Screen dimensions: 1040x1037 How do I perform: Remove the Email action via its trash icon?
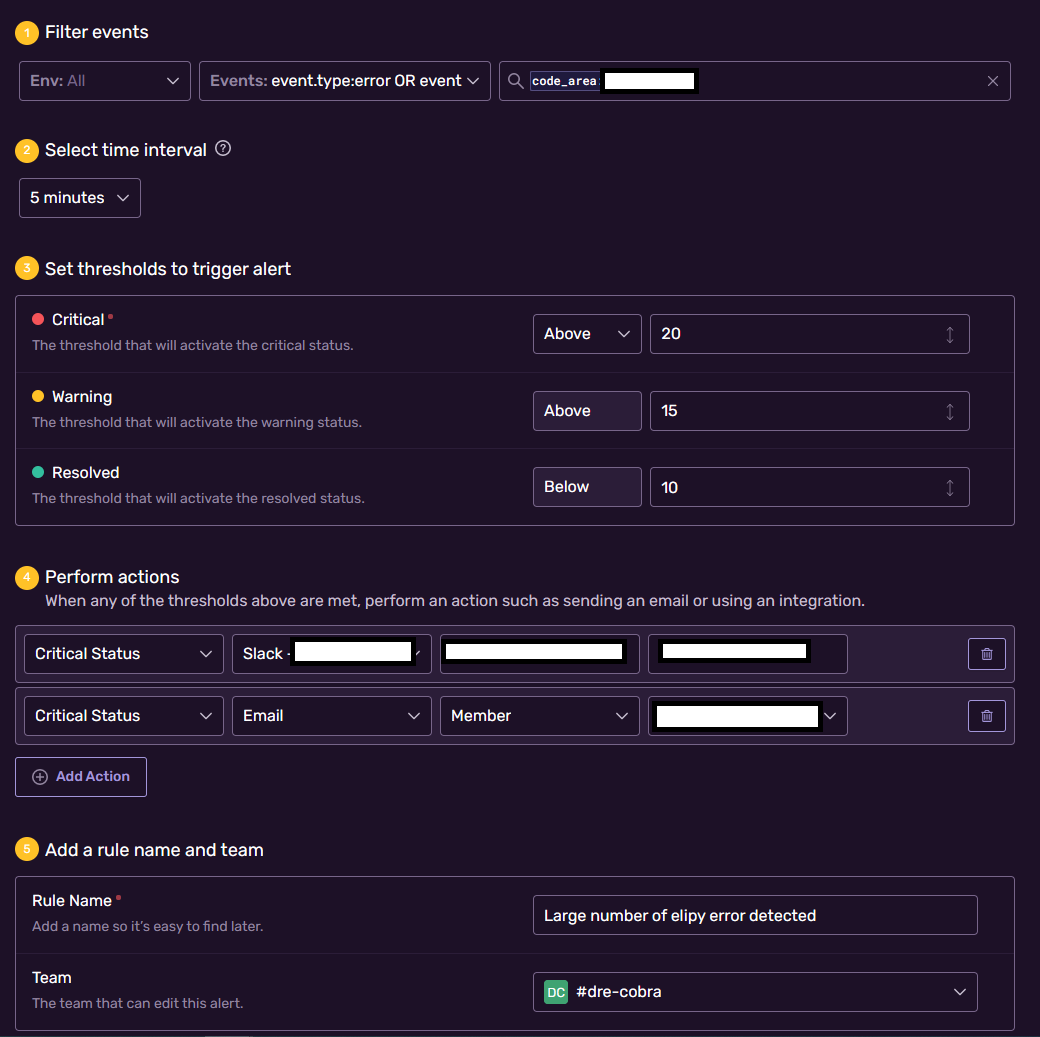point(986,715)
